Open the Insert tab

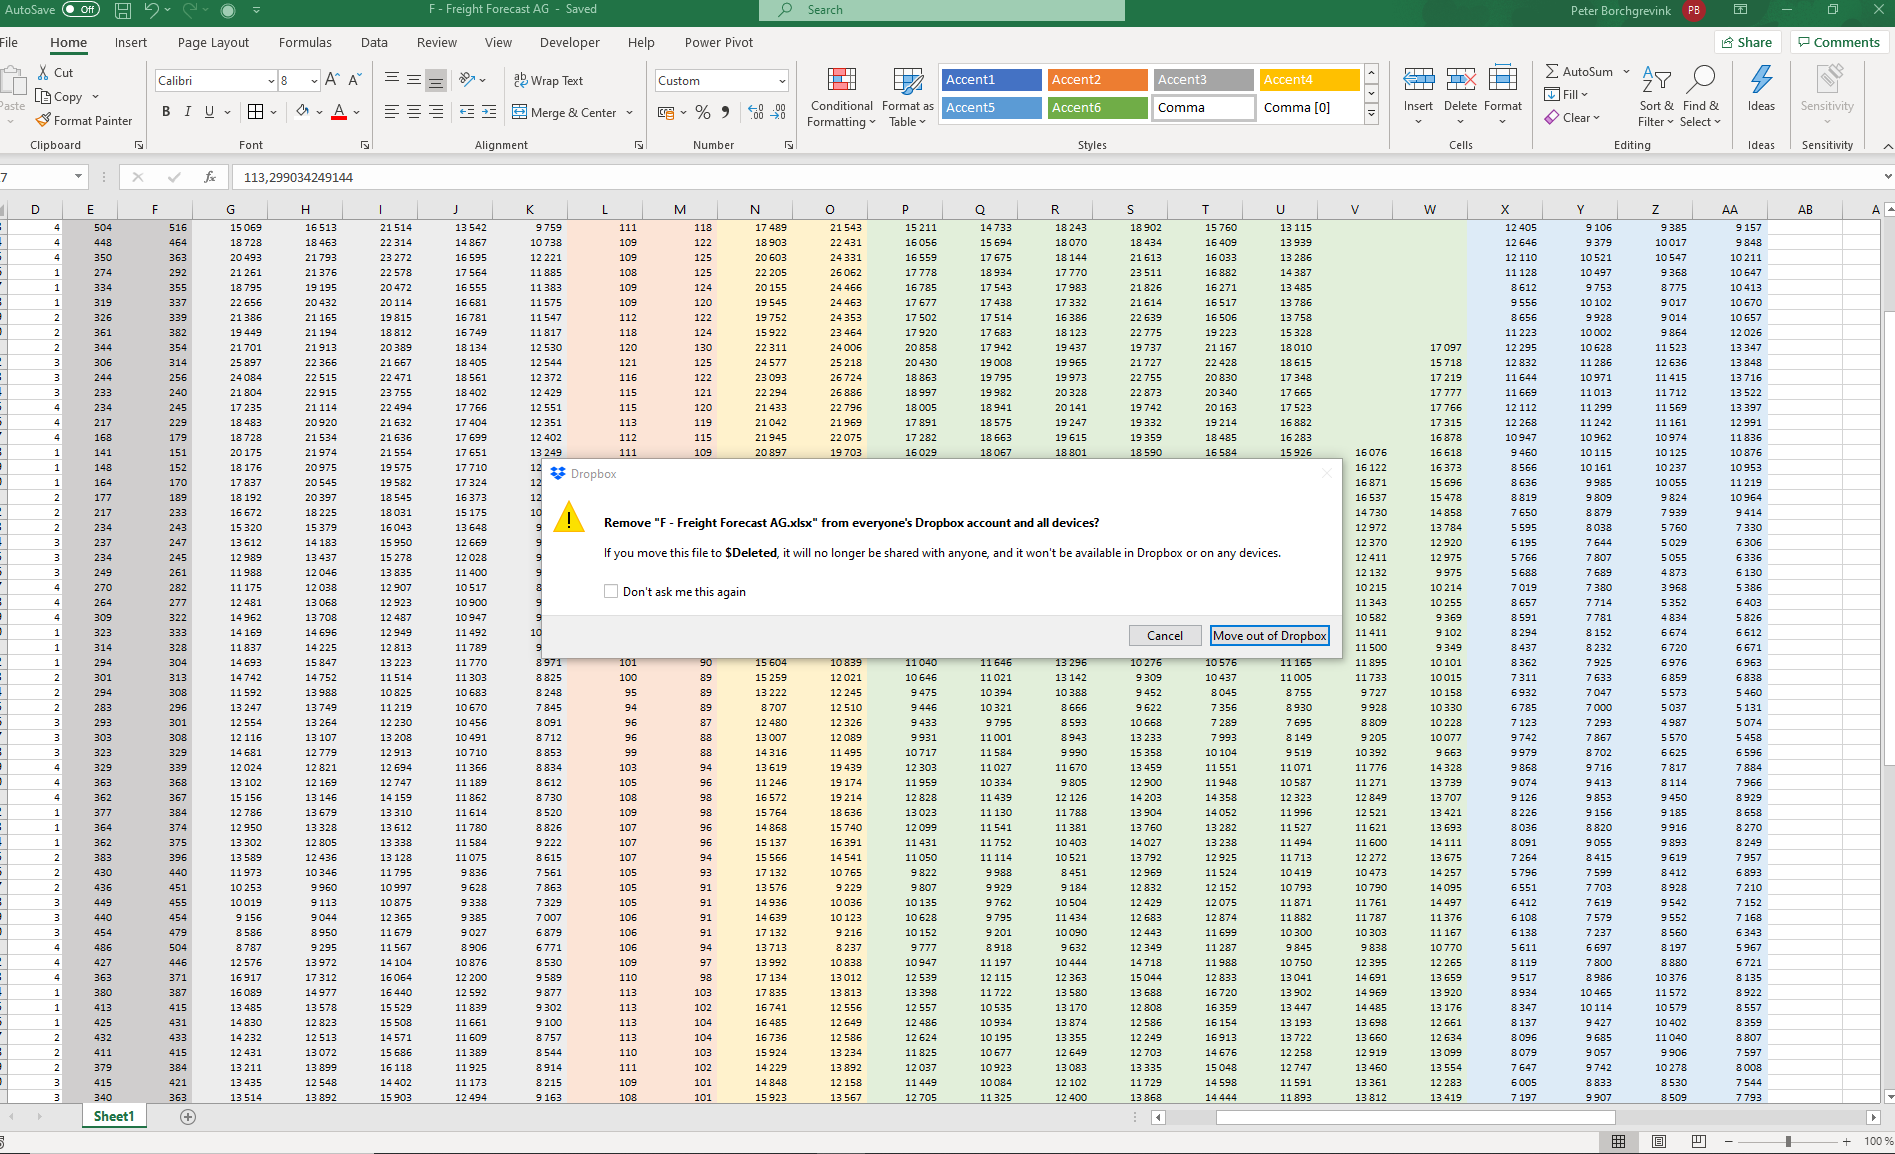pos(131,42)
